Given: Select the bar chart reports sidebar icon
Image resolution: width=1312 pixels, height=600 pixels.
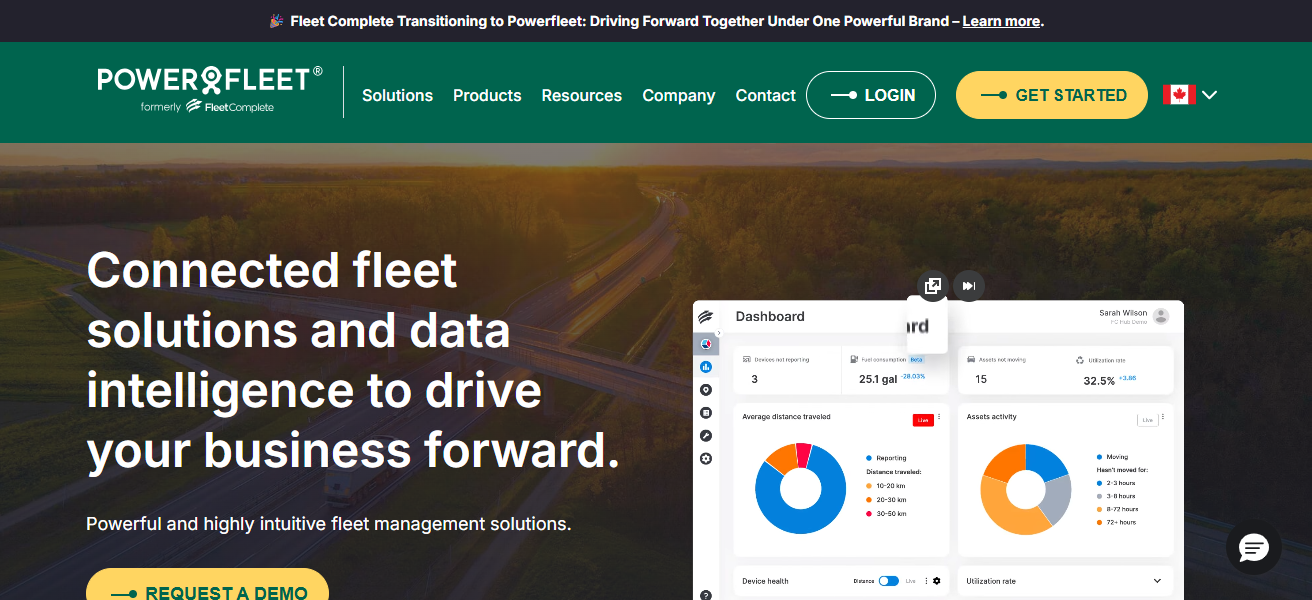Looking at the screenshot, I should (x=706, y=367).
